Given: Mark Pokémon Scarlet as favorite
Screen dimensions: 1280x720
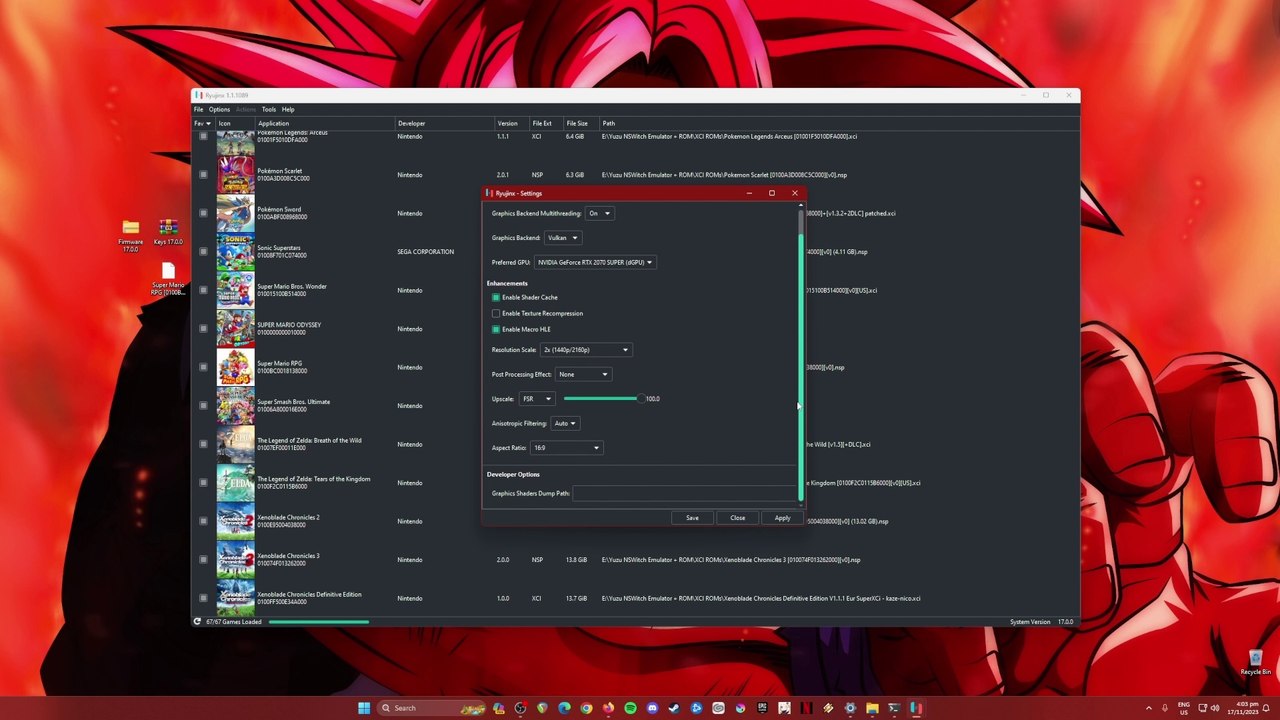Looking at the screenshot, I should (203, 175).
